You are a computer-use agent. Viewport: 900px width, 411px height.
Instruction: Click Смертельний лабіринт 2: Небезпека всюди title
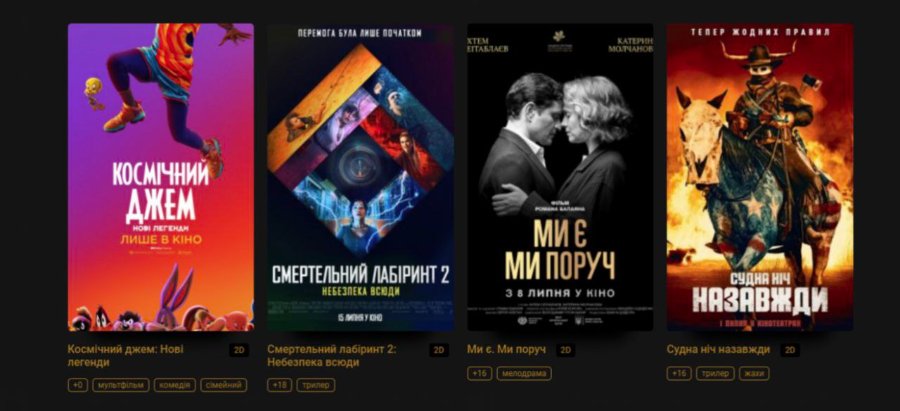coord(332,356)
